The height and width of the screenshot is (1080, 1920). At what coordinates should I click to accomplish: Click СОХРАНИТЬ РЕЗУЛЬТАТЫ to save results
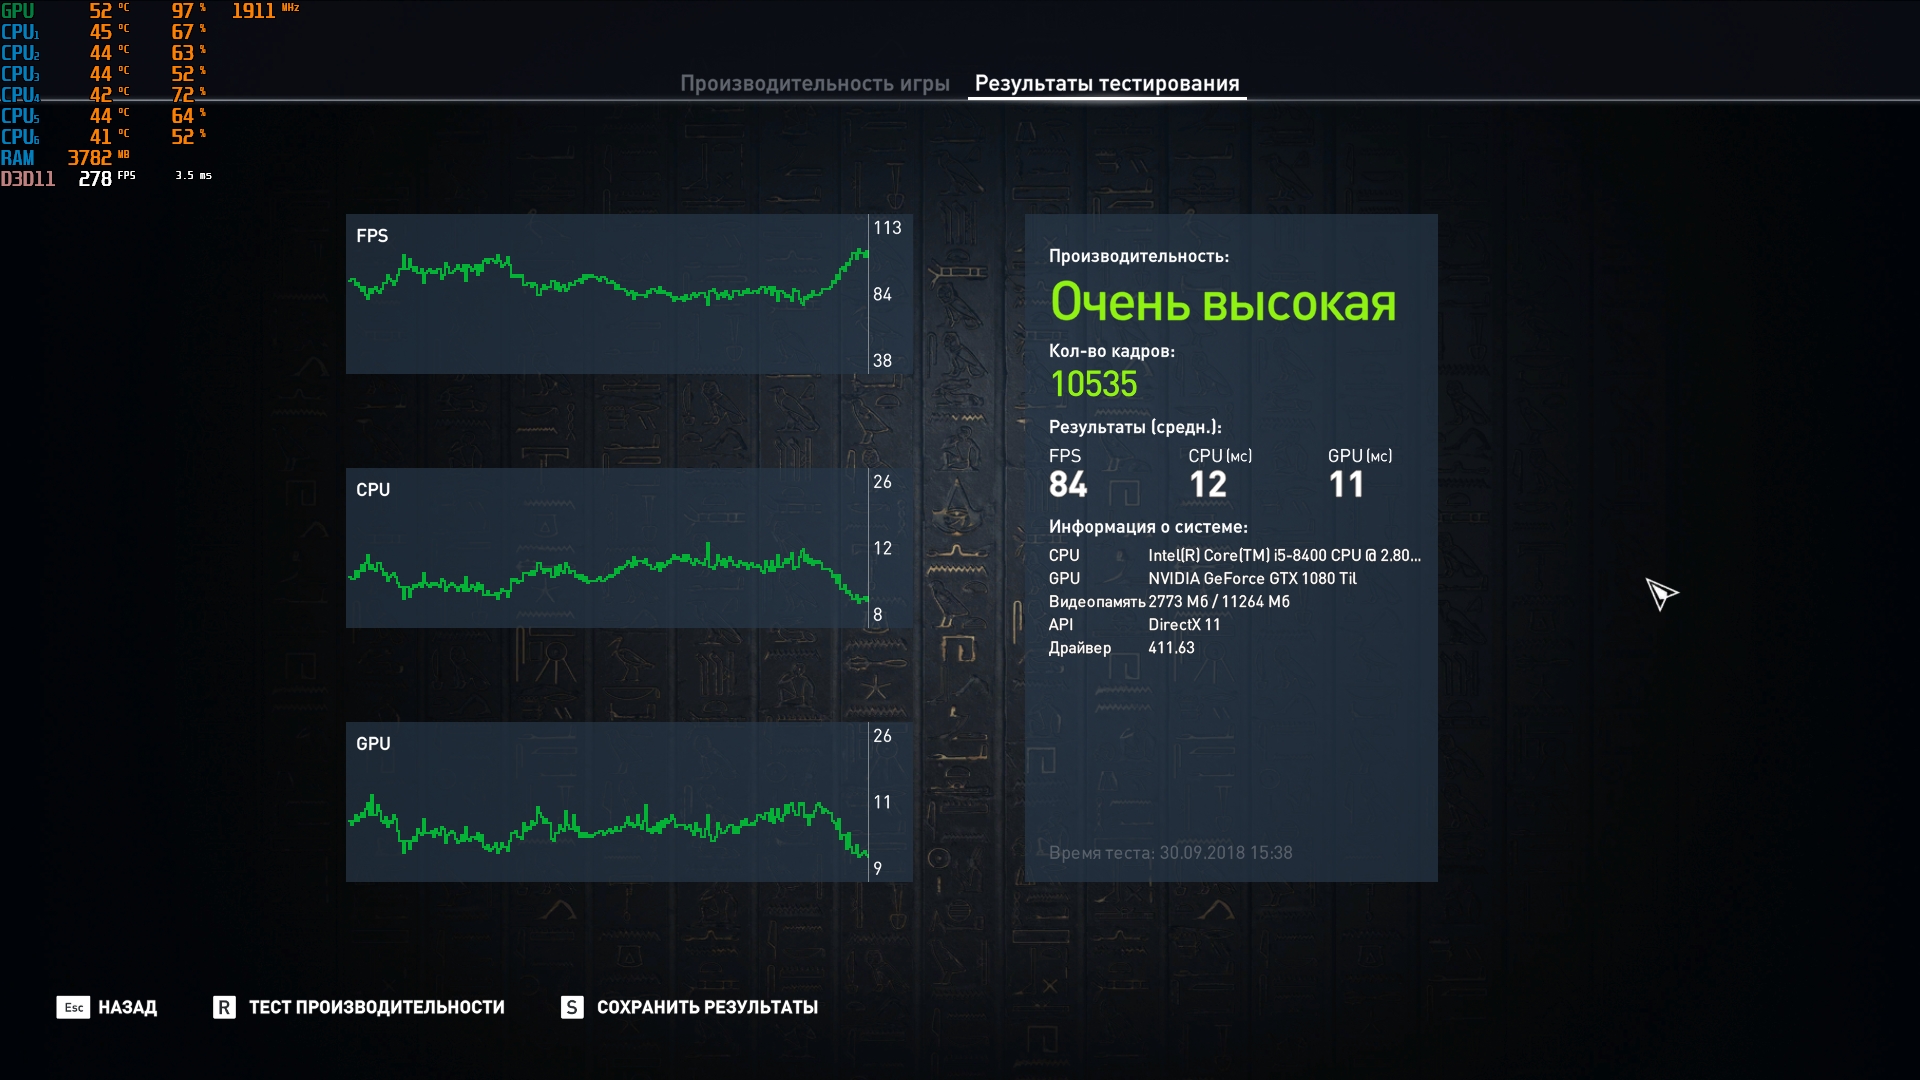[707, 1007]
